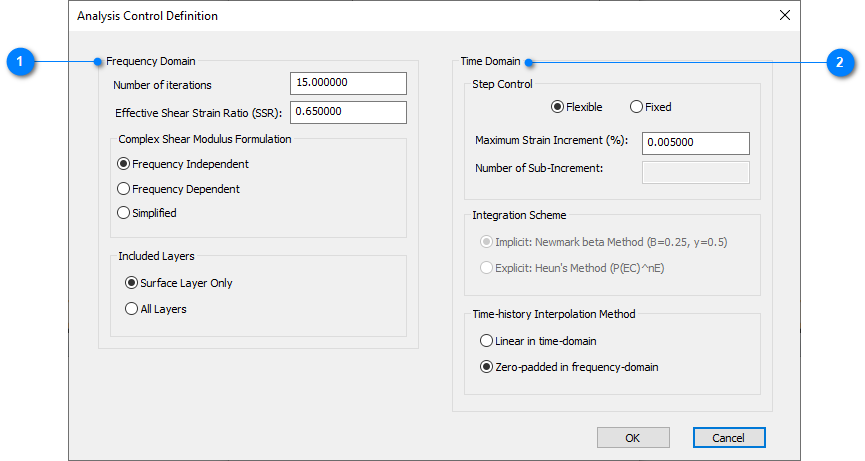
Task: Confirm settings with the OK button
Action: 633,438
